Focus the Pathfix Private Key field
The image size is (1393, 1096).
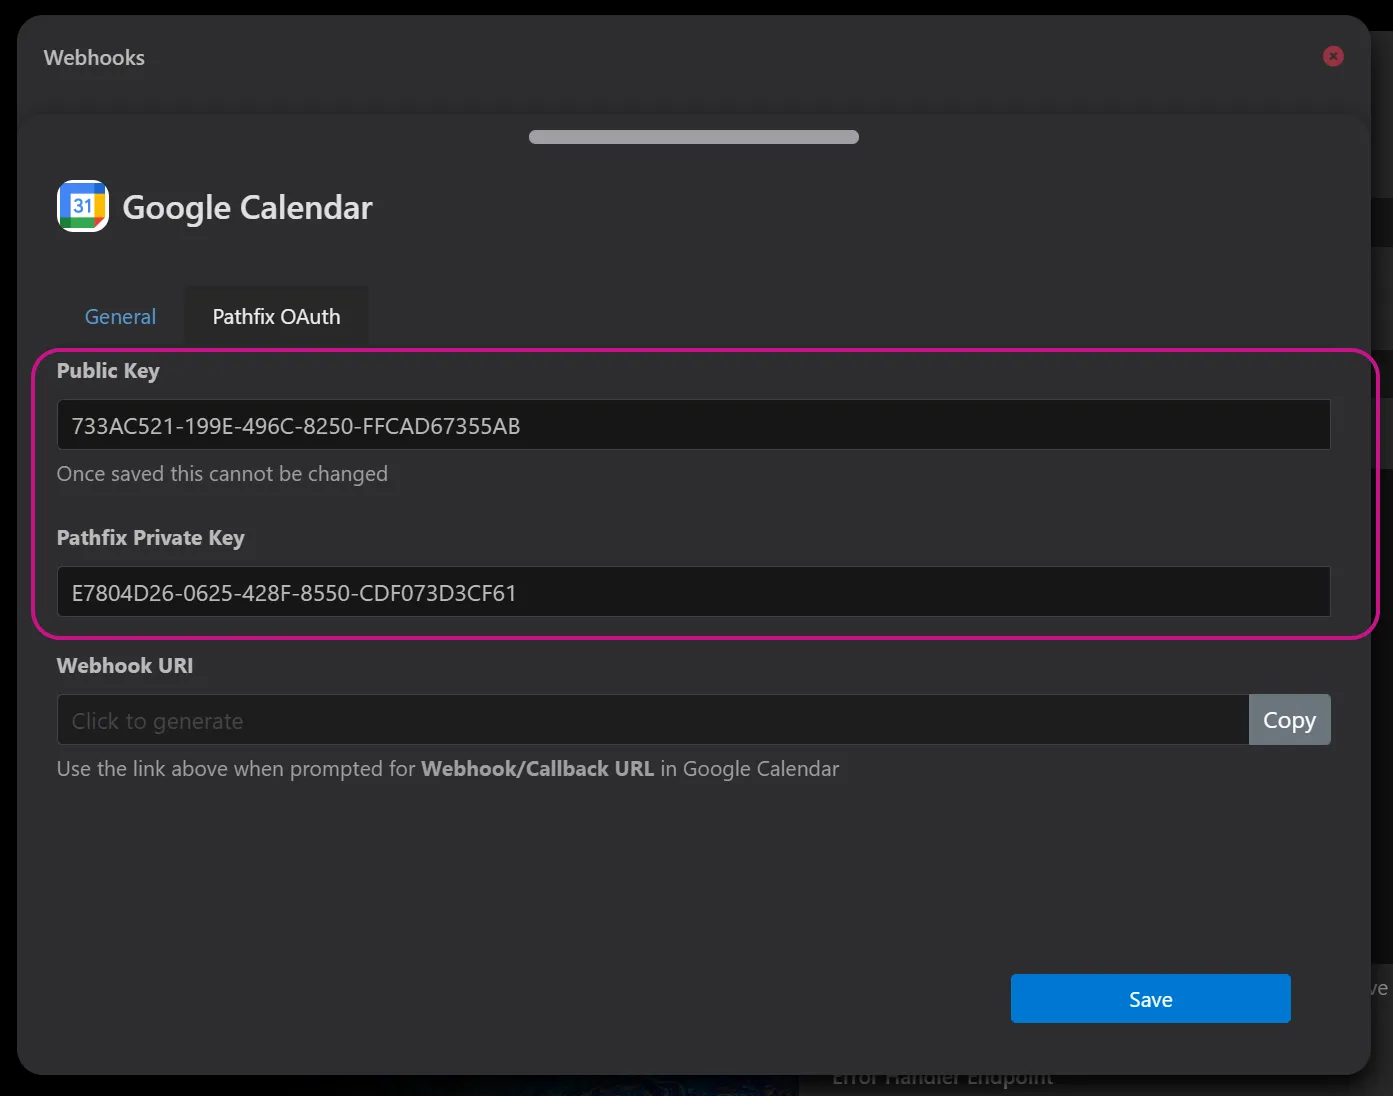pyautogui.click(x=694, y=592)
